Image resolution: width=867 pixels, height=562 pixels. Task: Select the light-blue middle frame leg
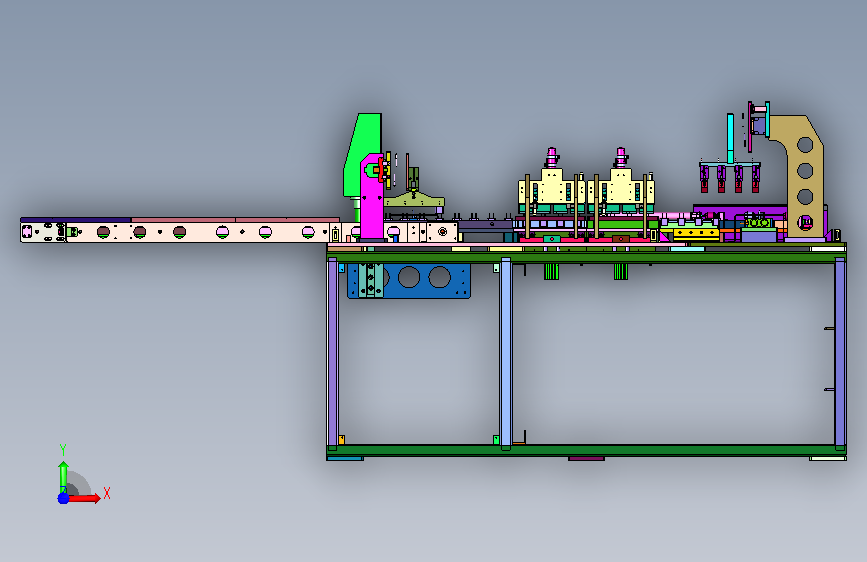point(505,354)
